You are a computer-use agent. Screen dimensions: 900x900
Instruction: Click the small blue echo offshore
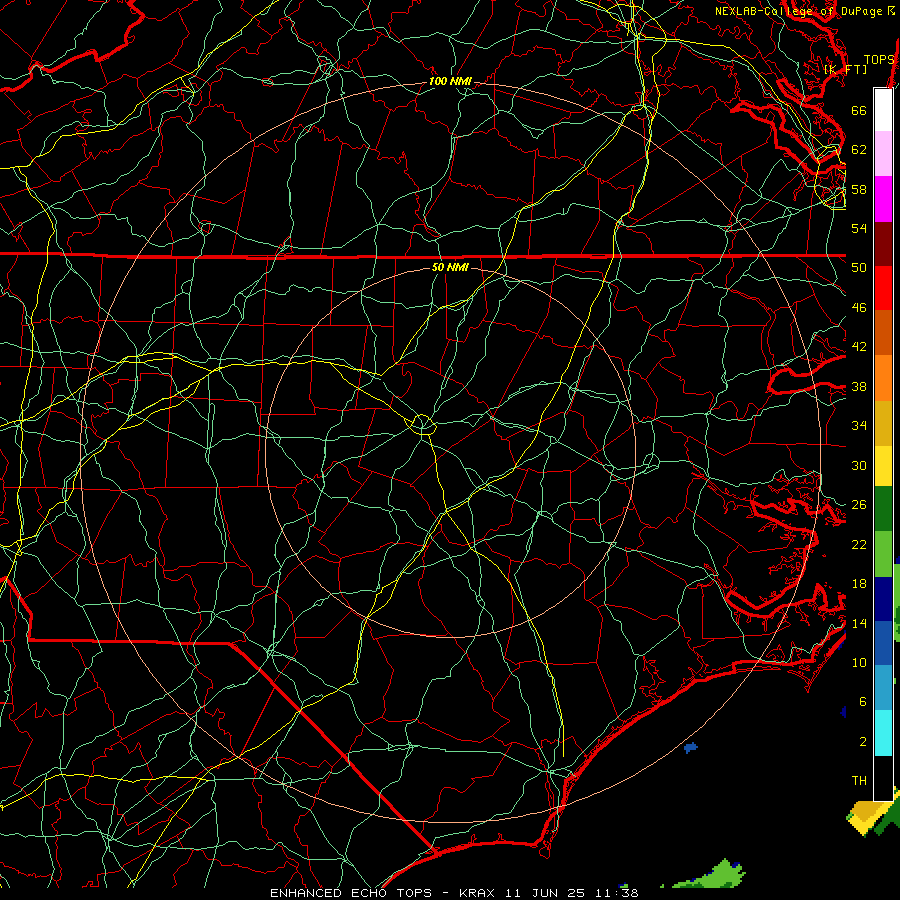pyautogui.click(x=691, y=747)
